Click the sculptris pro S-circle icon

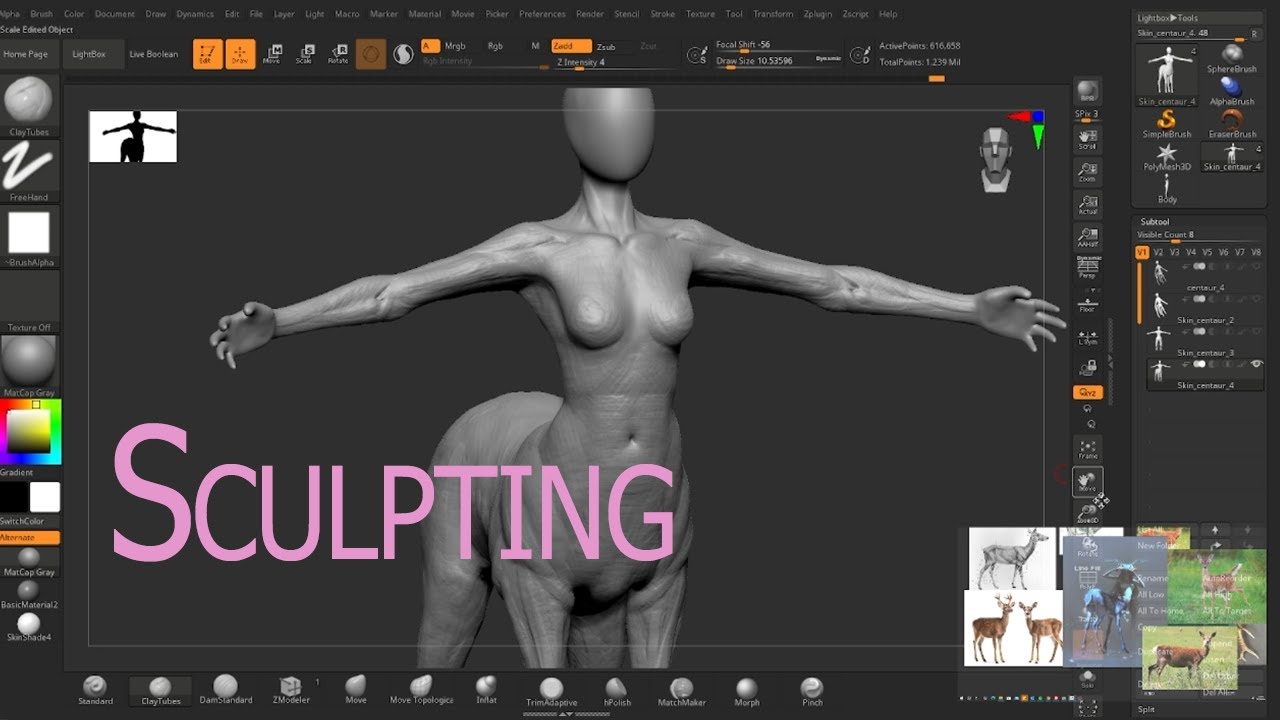click(x=403, y=54)
